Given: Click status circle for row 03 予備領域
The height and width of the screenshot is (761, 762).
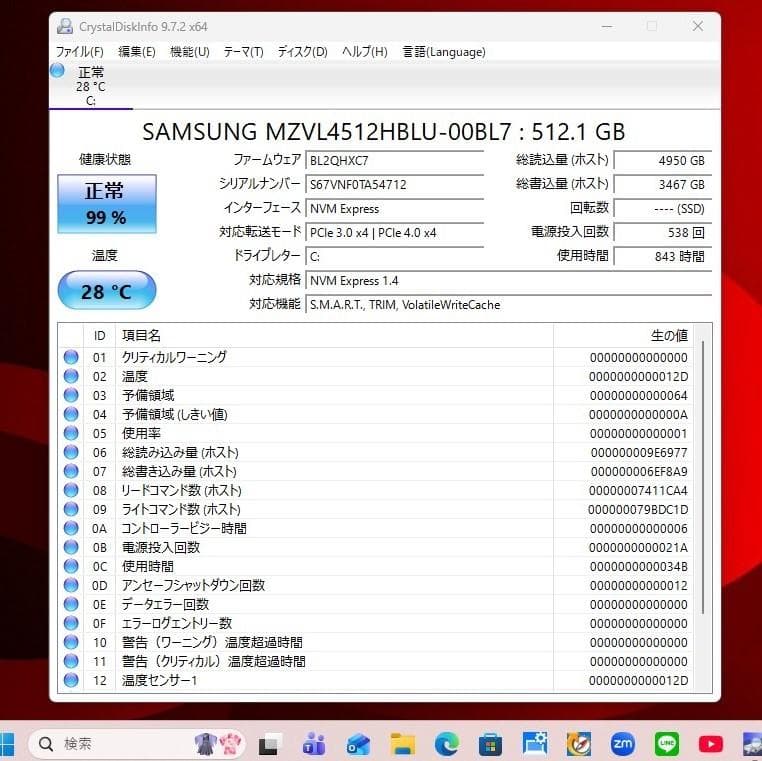Looking at the screenshot, I should 71,395.
